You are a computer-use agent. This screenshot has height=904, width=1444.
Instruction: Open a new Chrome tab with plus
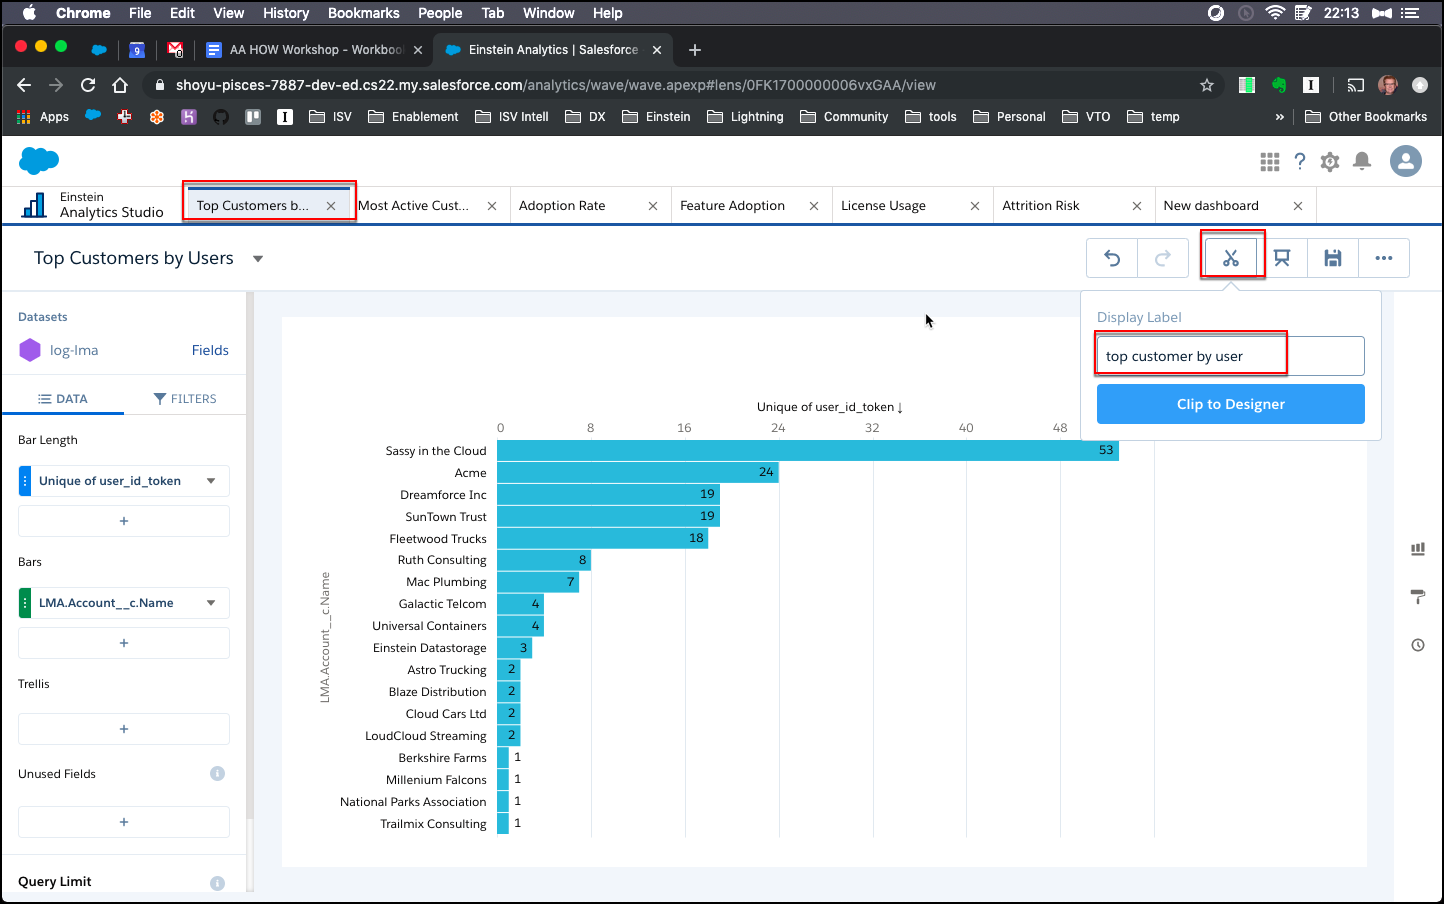click(x=695, y=50)
